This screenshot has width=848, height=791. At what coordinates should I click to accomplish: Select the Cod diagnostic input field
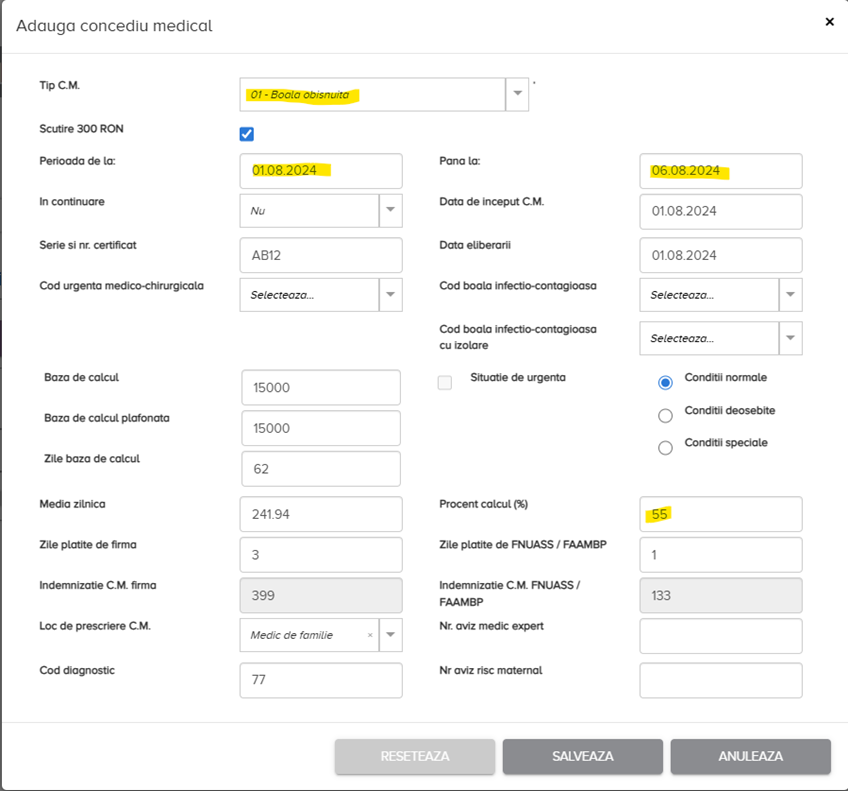tap(321, 680)
